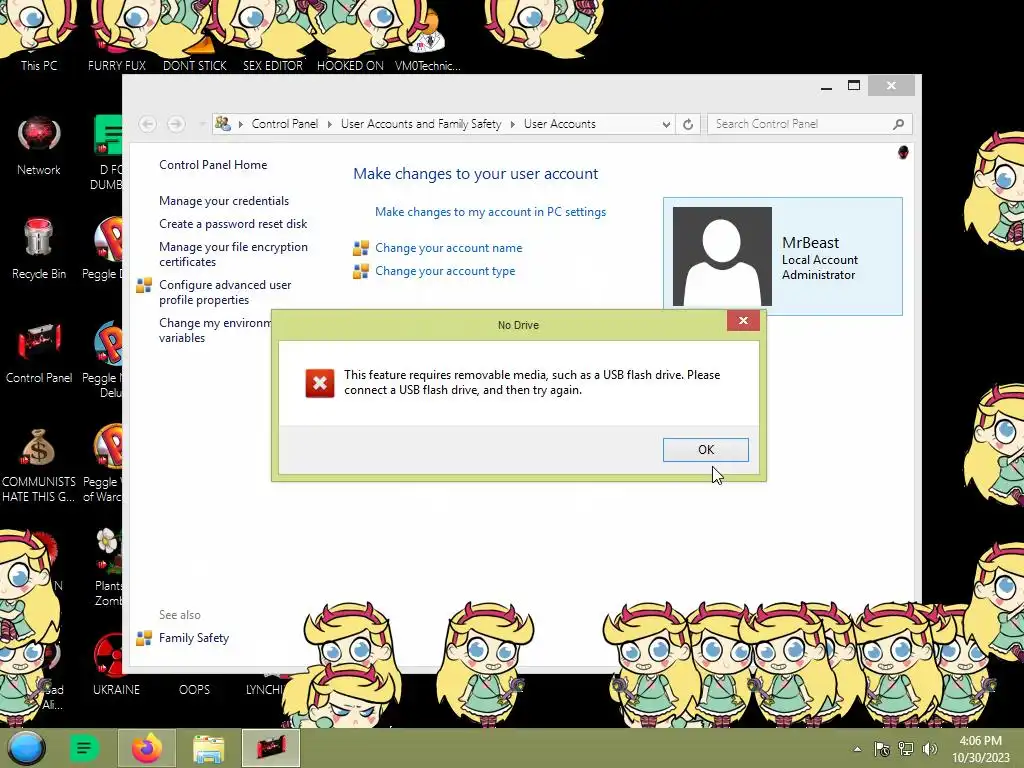Click shield icon next to Change your account type
Screen dimensions: 1024x768
[360, 271]
